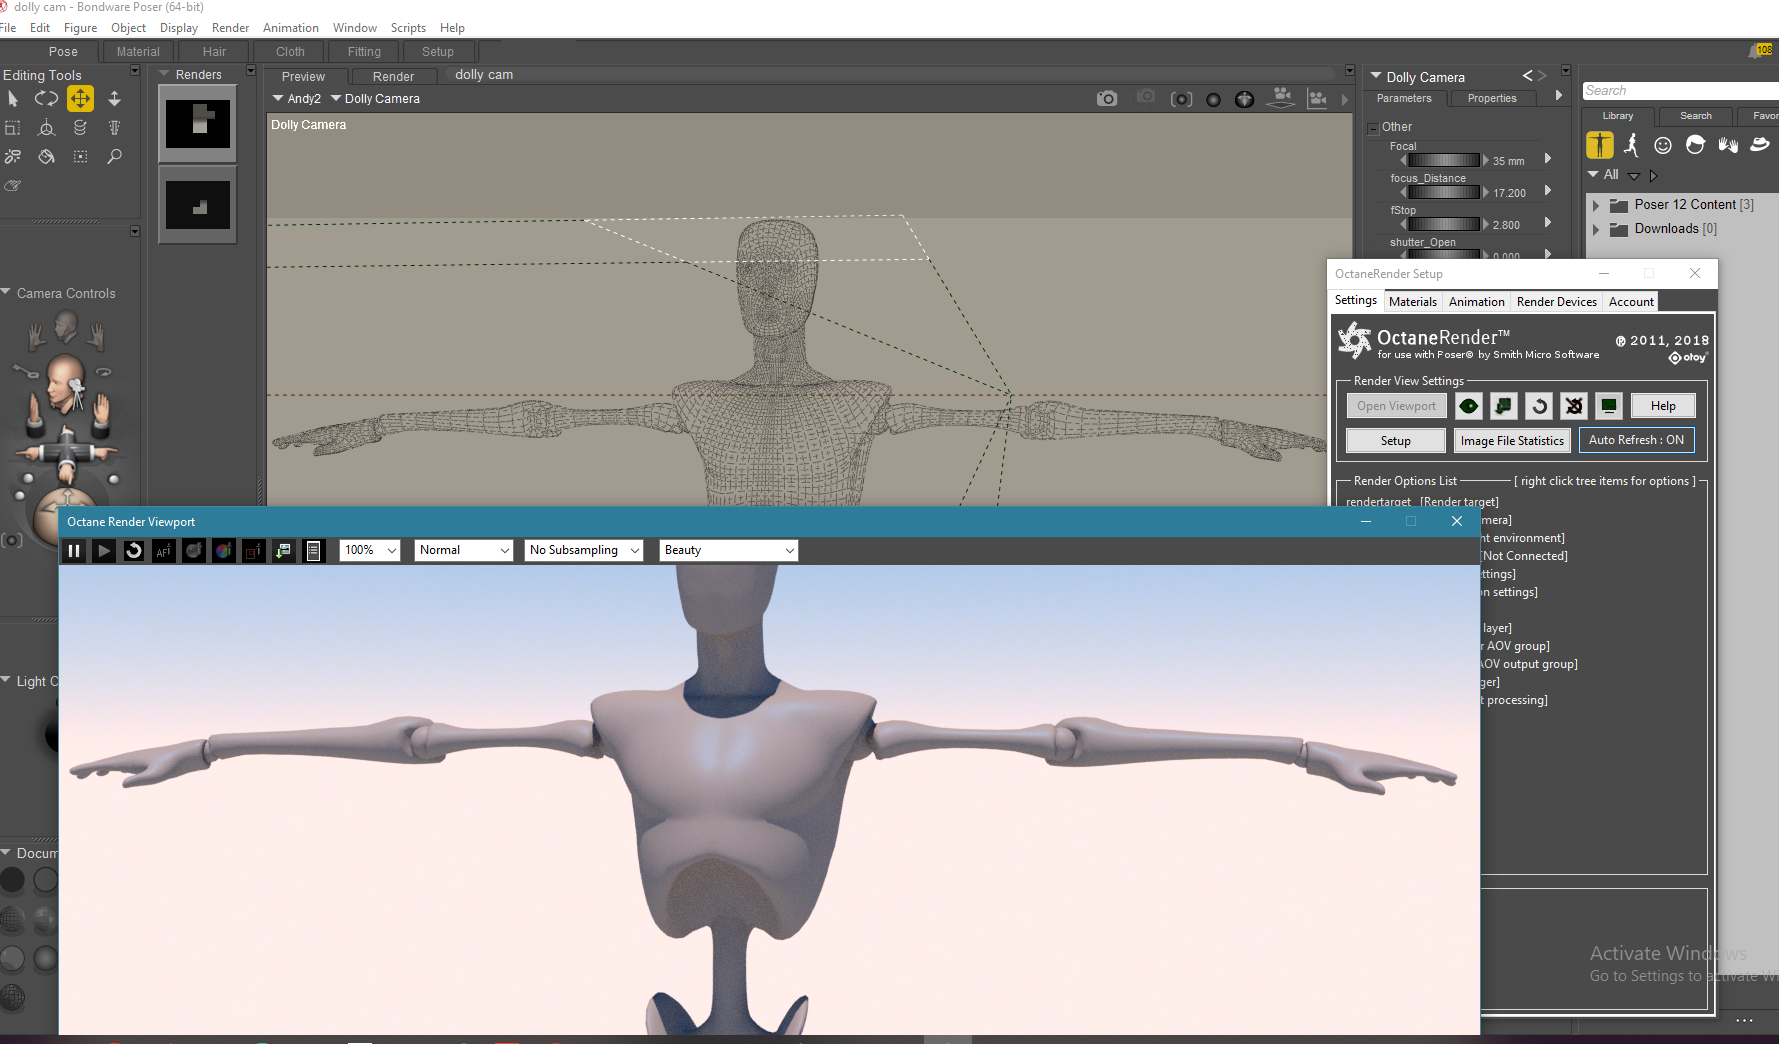Open the zoom 100% dropdown
Screen dimensions: 1779x1044
point(370,550)
